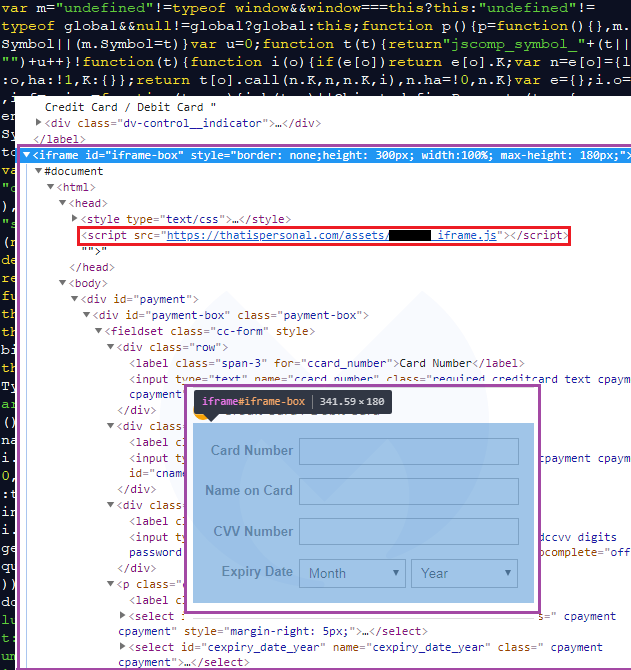Focus the Name on Card field

coord(409,491)
